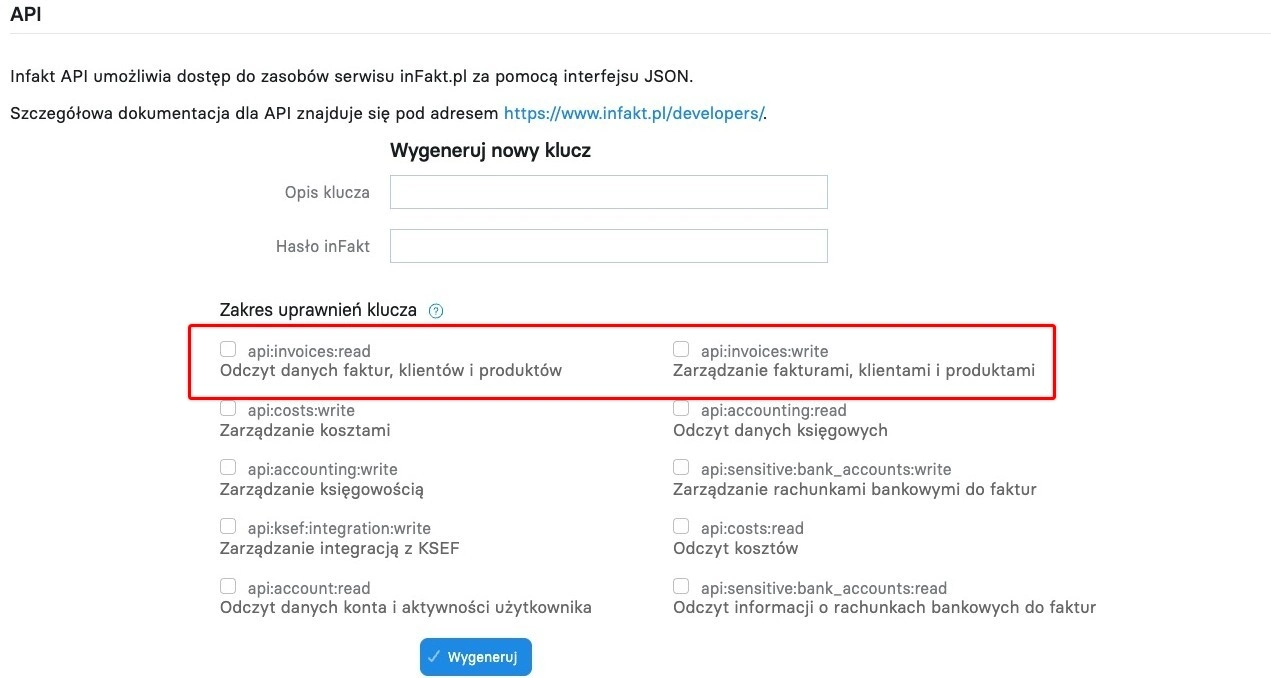Tick the api:costs:write checkbox
1271x678 pixels.
228,408
